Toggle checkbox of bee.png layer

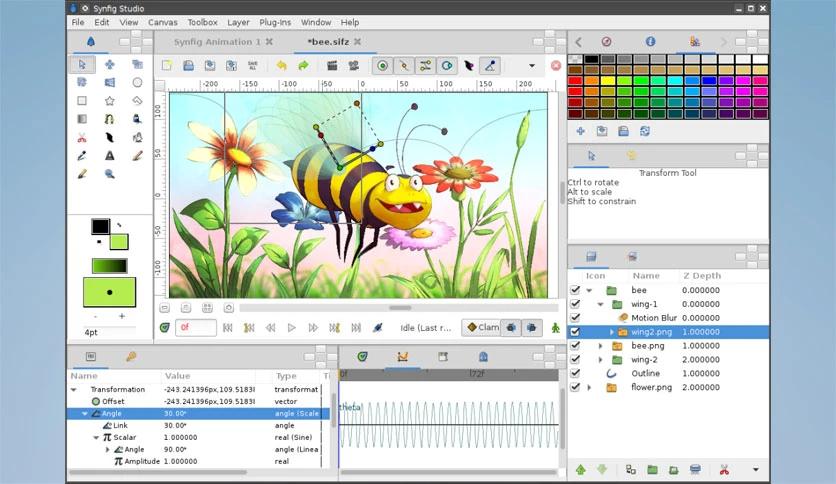pos(575,345)
